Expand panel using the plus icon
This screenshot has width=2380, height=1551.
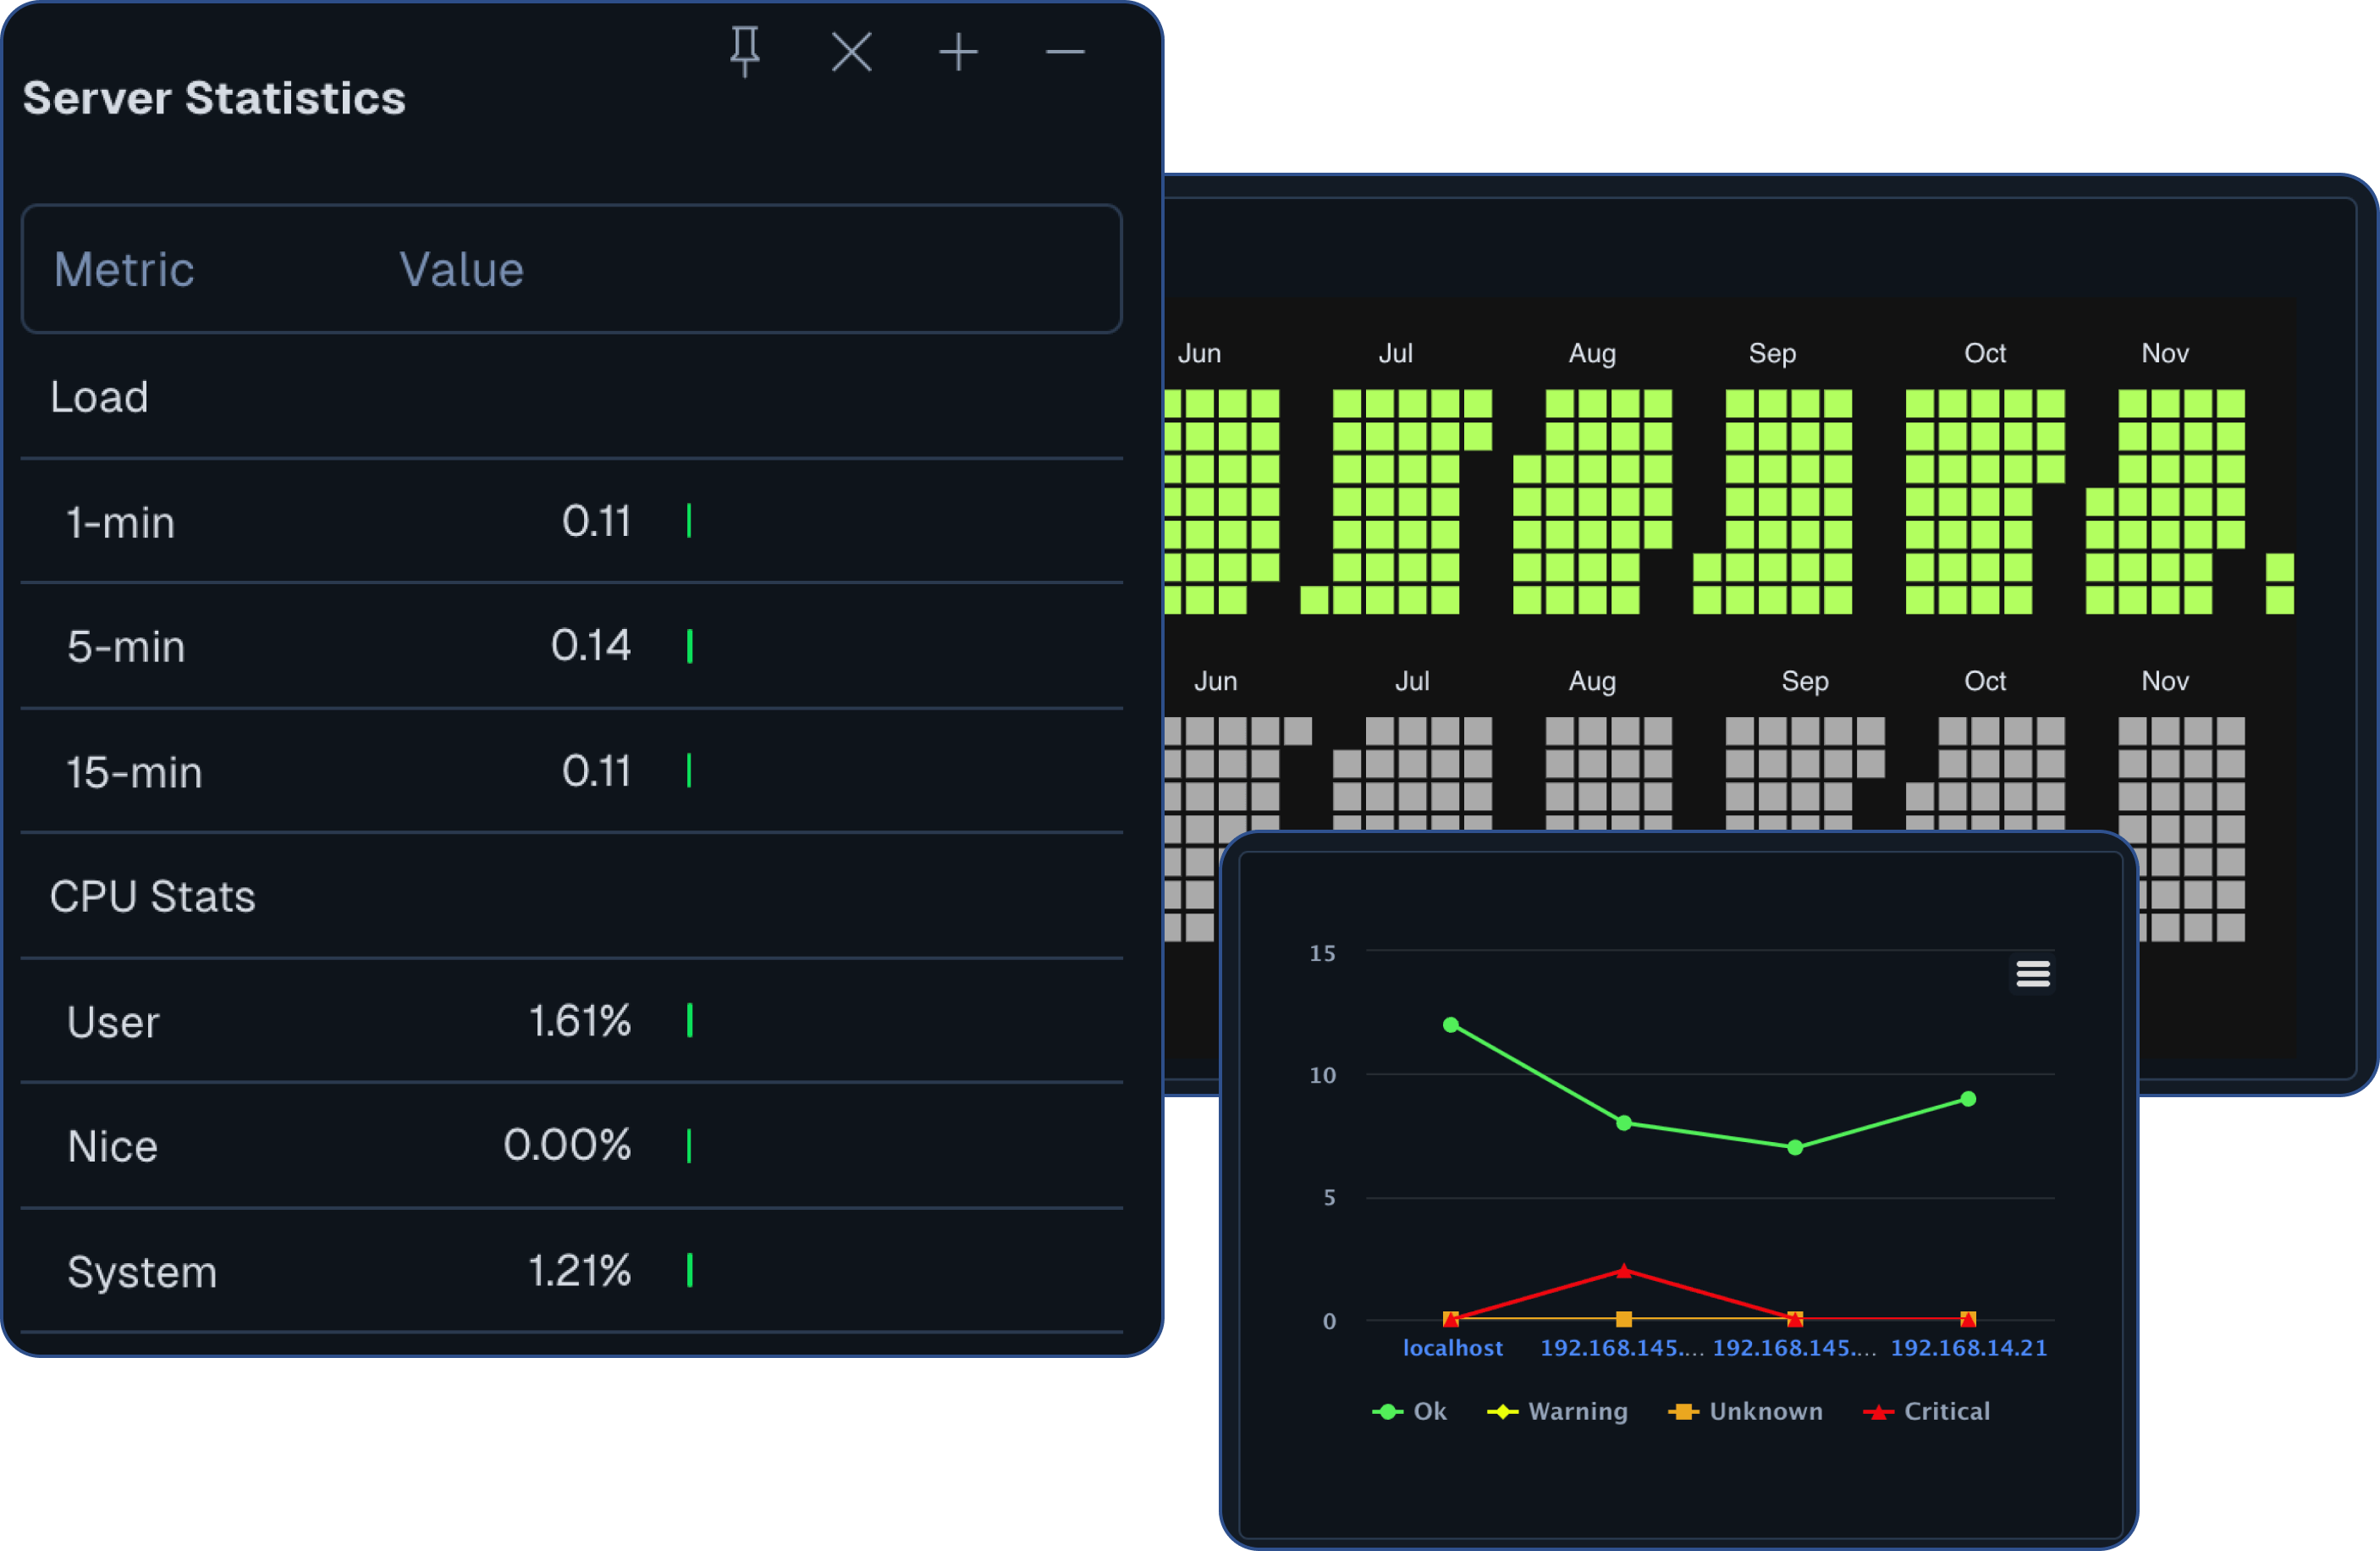point(958,51)
